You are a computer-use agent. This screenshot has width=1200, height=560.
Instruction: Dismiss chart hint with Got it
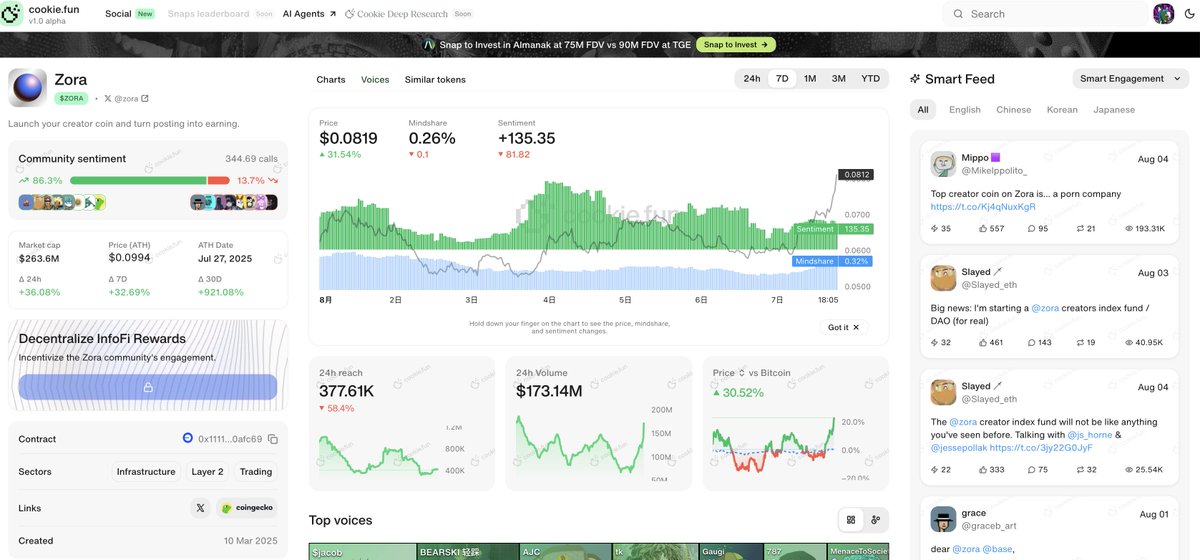point(844,327)
